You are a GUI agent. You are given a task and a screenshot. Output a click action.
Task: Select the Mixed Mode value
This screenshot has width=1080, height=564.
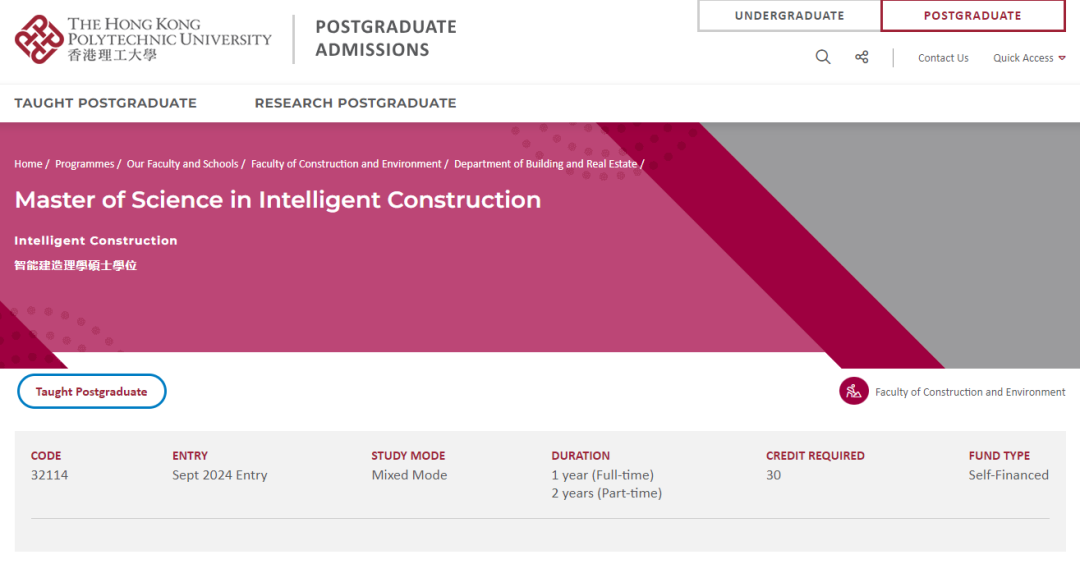point(409,475)
